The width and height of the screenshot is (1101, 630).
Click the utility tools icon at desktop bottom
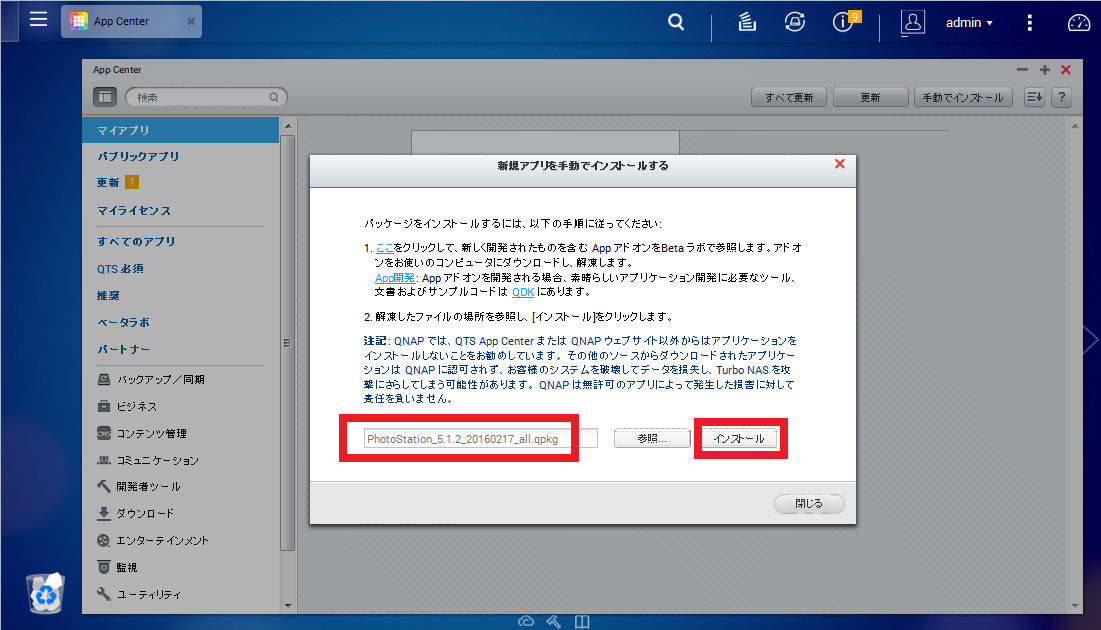[554, 622]
